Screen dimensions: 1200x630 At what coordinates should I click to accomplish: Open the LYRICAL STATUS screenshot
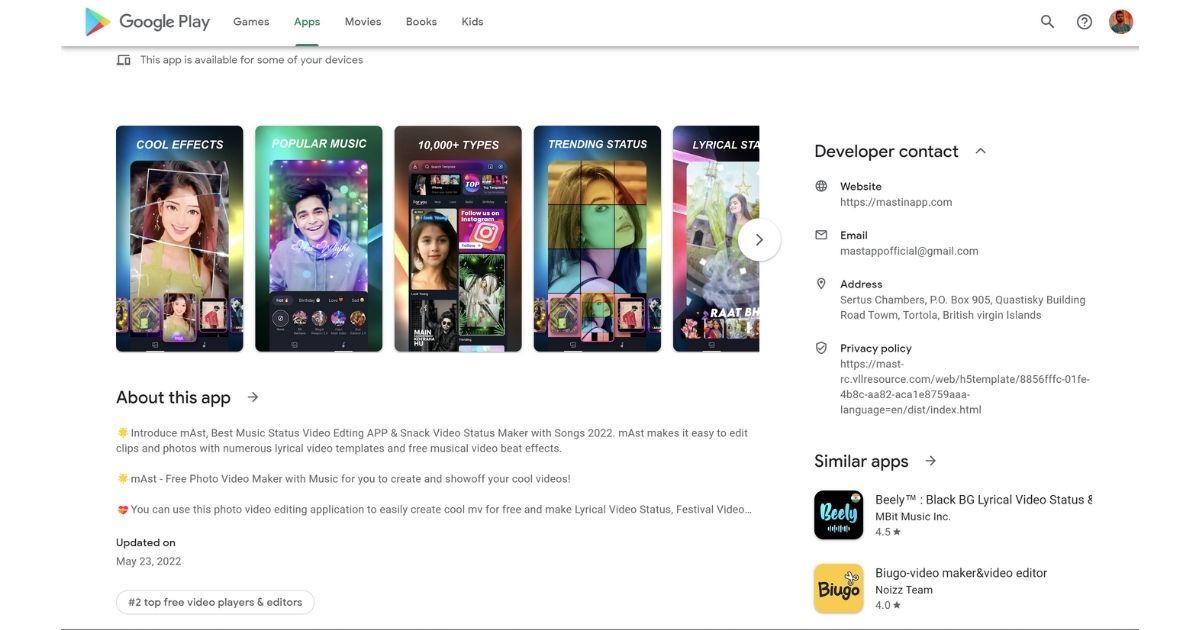click(716, 239)
